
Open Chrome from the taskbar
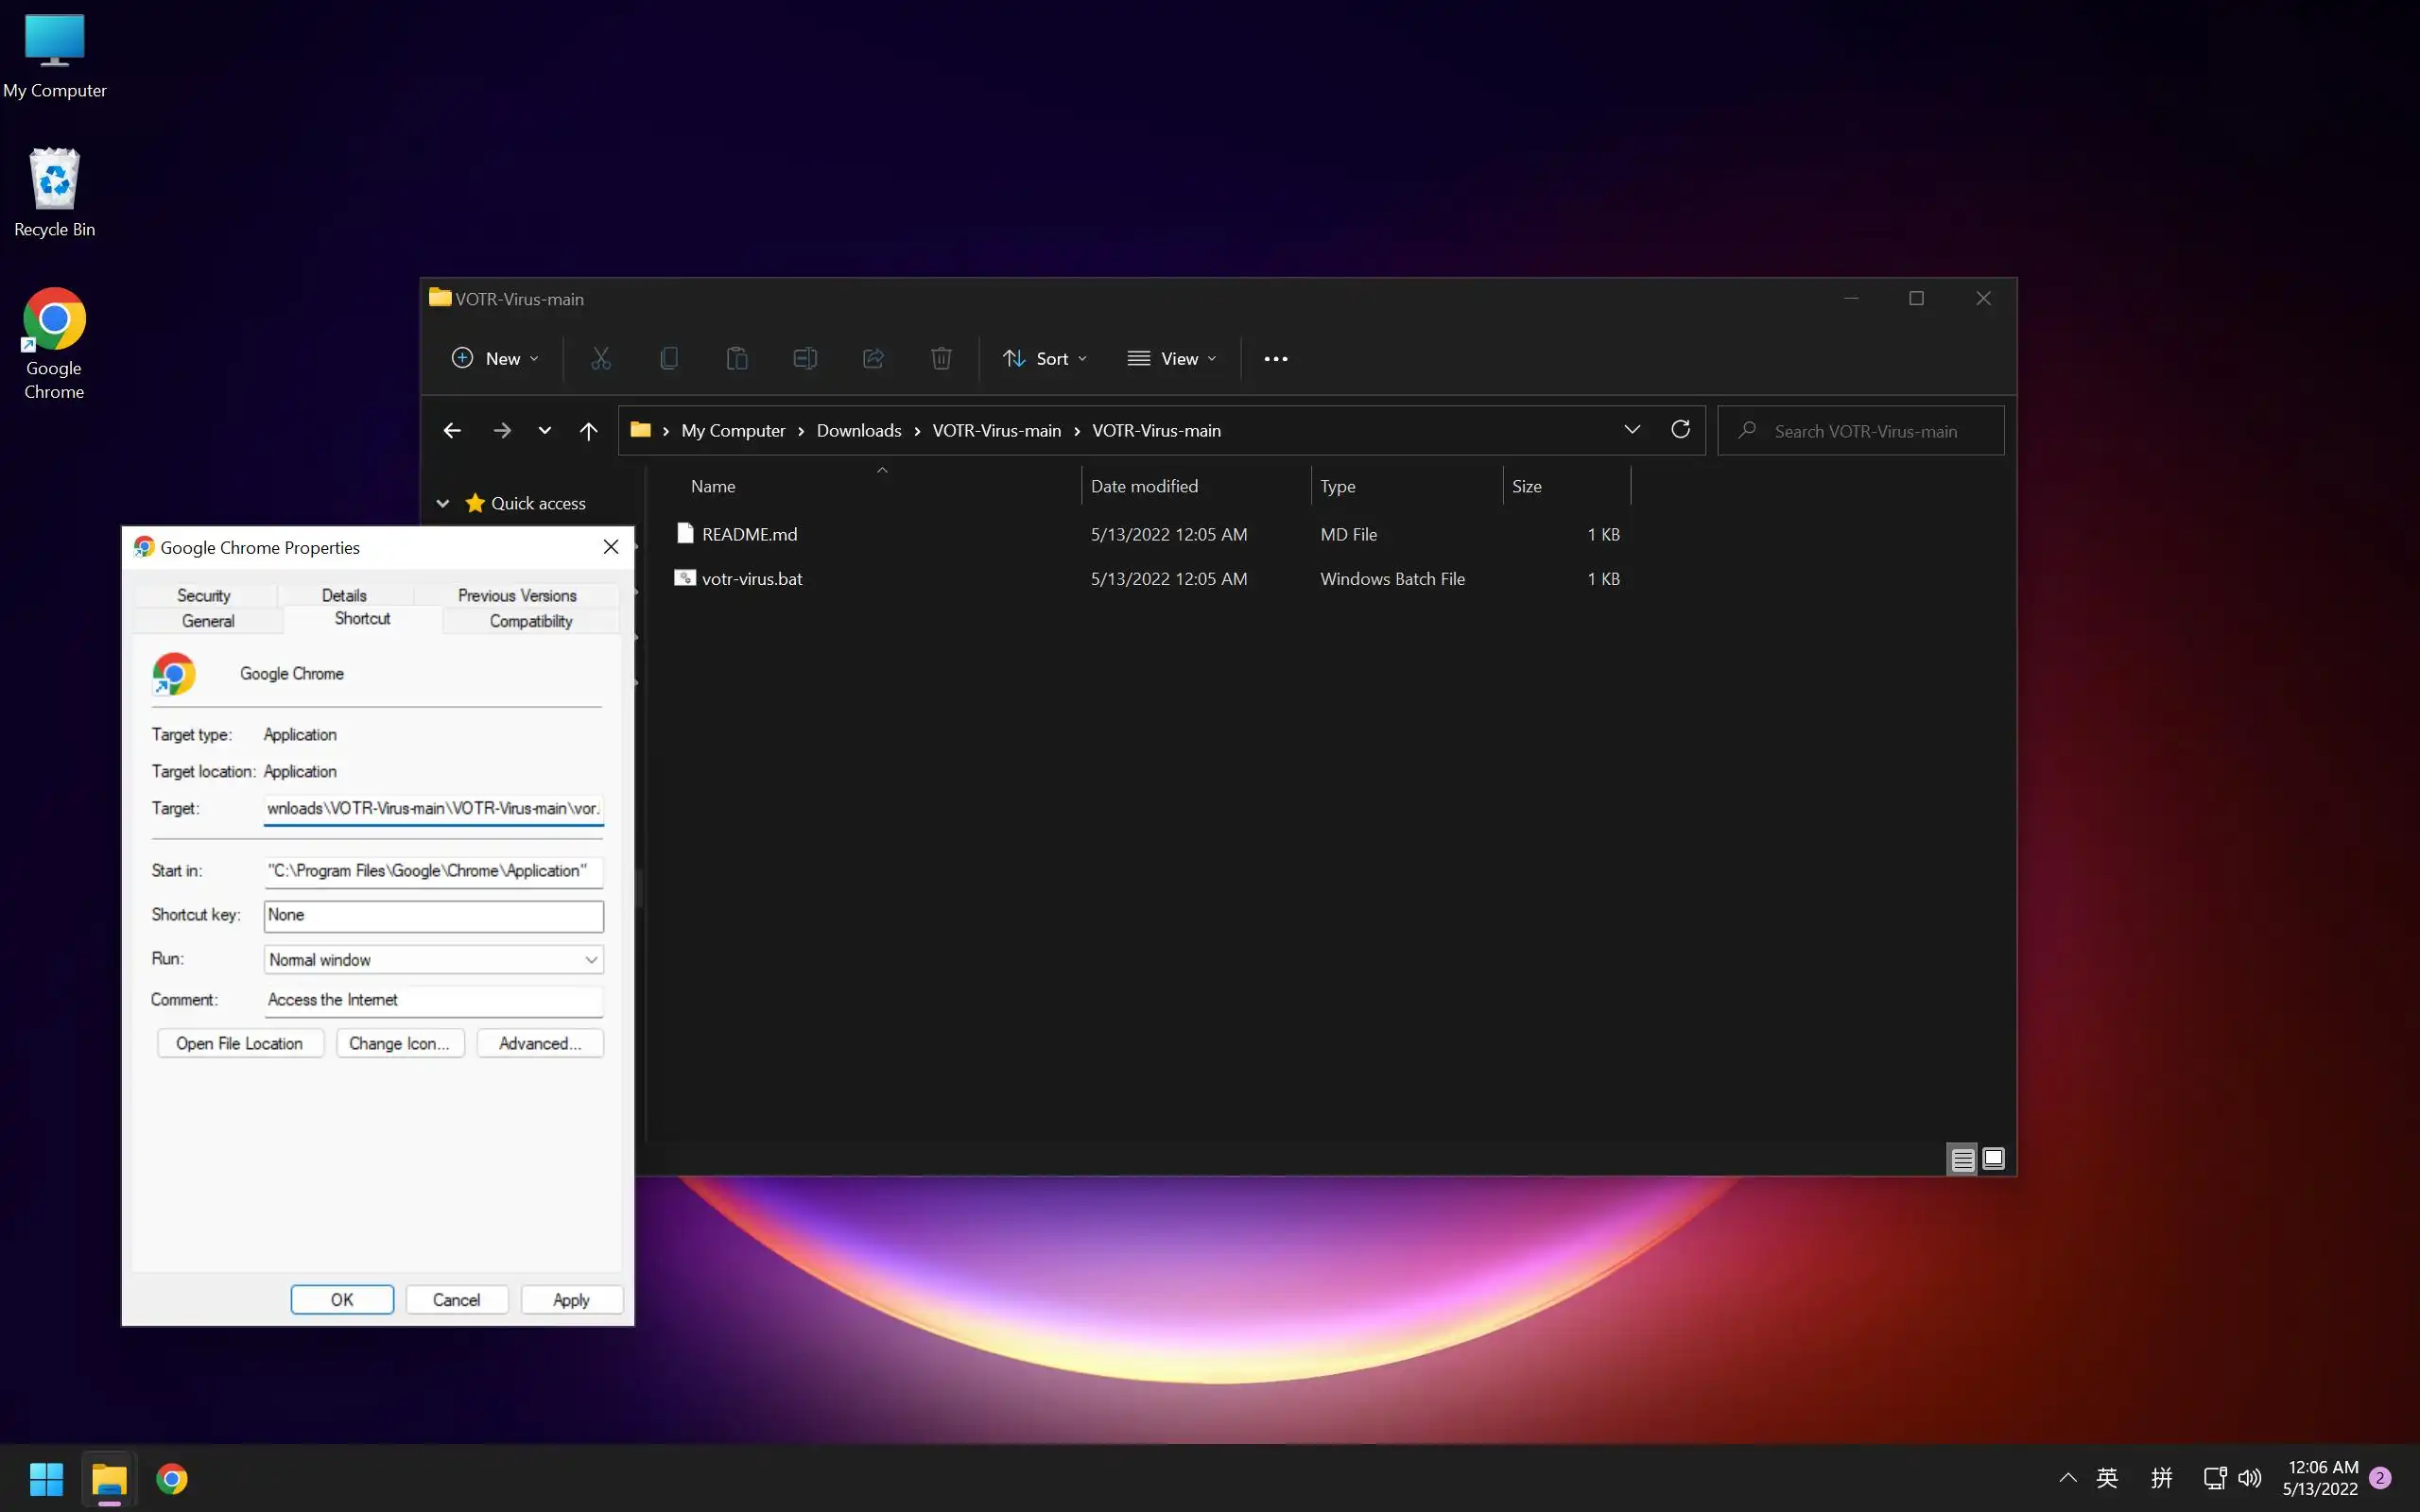[172, 1478]
